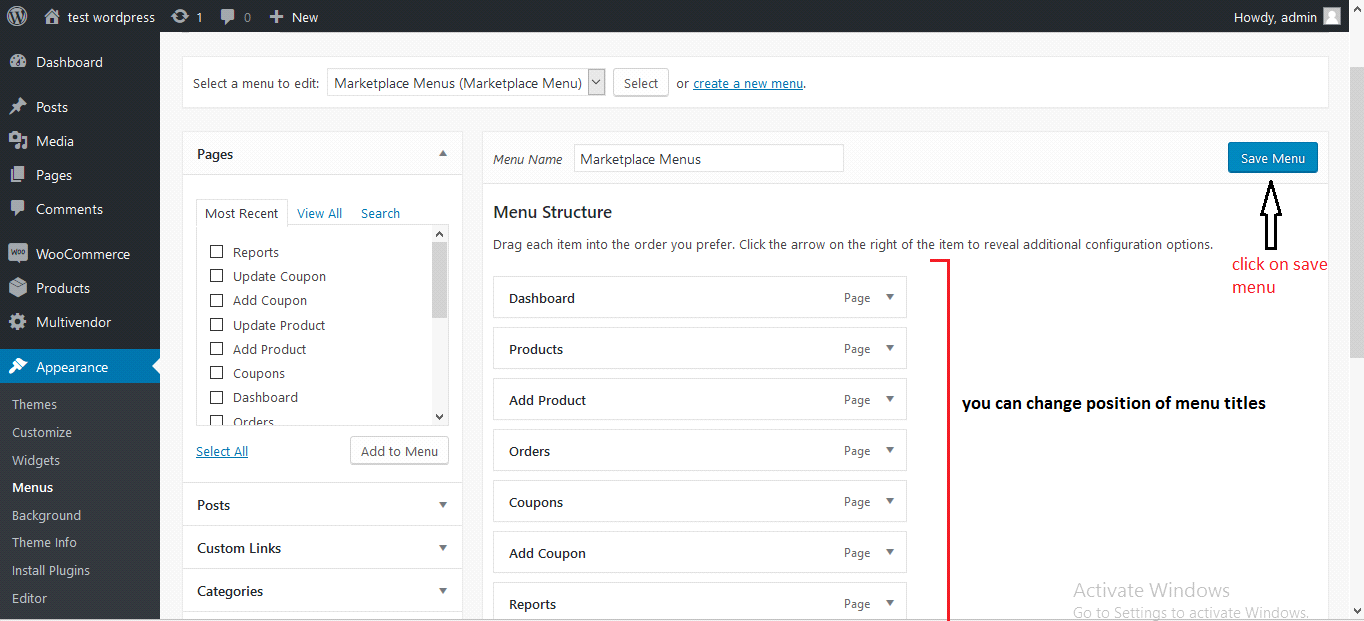Click the pages list scrollbar thumb
This screenshot has width=1364, height=621.
pos(439,280)
